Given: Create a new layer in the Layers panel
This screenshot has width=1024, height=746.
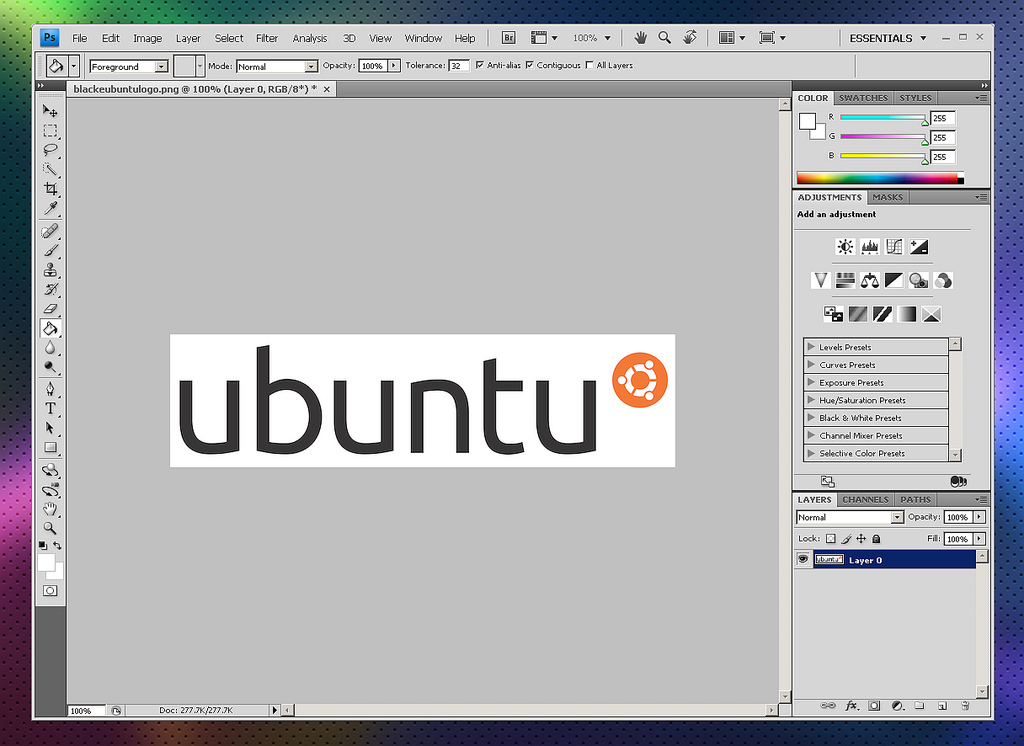Looking at the screenshot, I should tap(942, 706).
